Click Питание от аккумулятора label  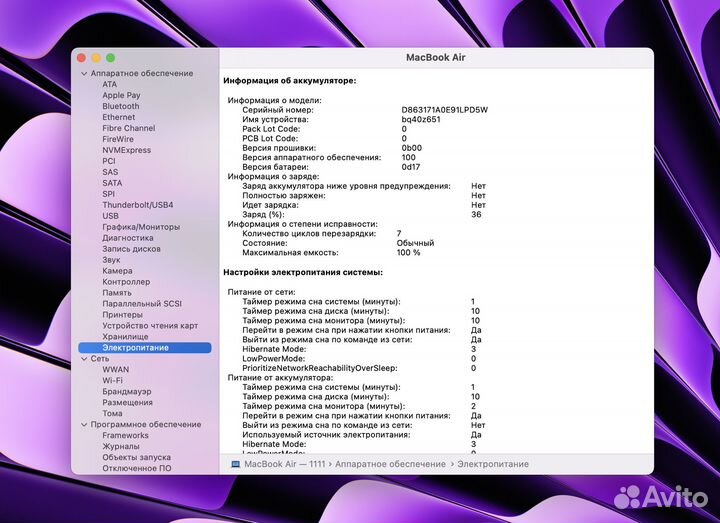280,378
